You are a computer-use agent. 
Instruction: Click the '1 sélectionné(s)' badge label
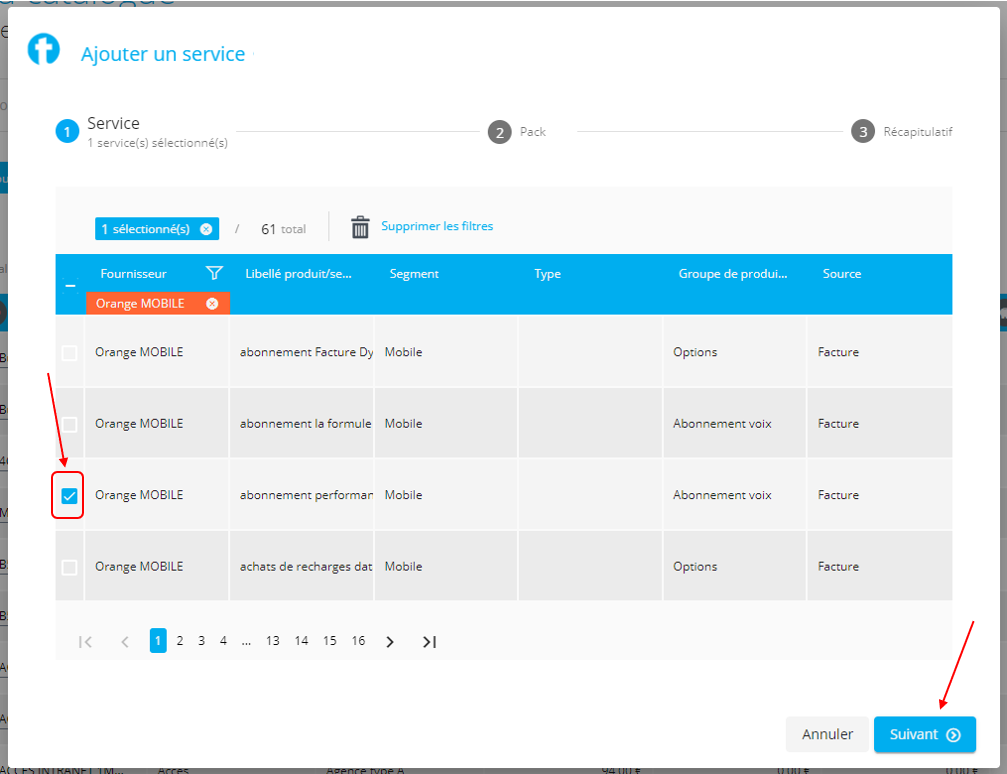click(146, 229)
